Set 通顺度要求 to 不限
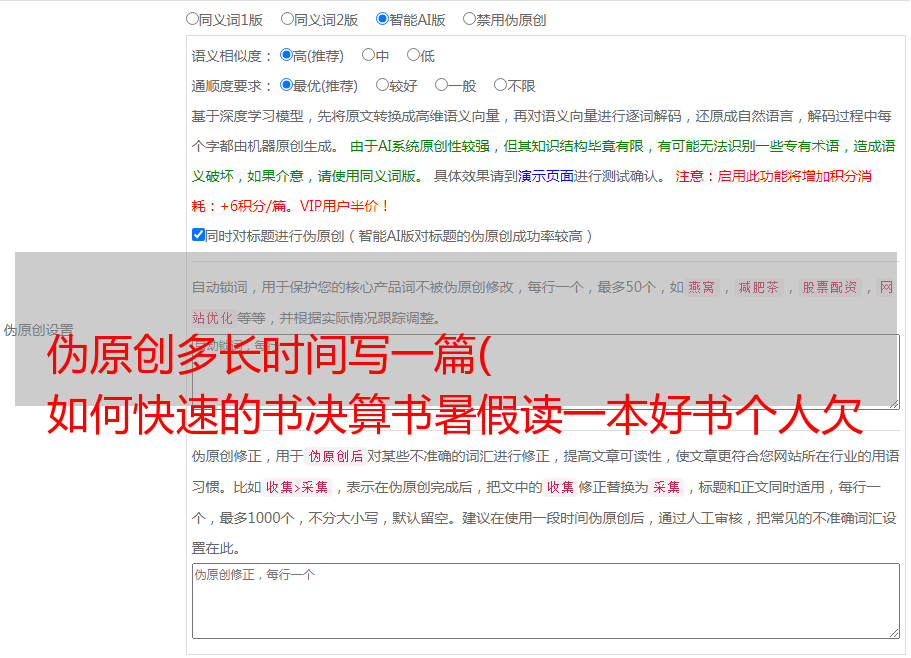 point(500,85)
